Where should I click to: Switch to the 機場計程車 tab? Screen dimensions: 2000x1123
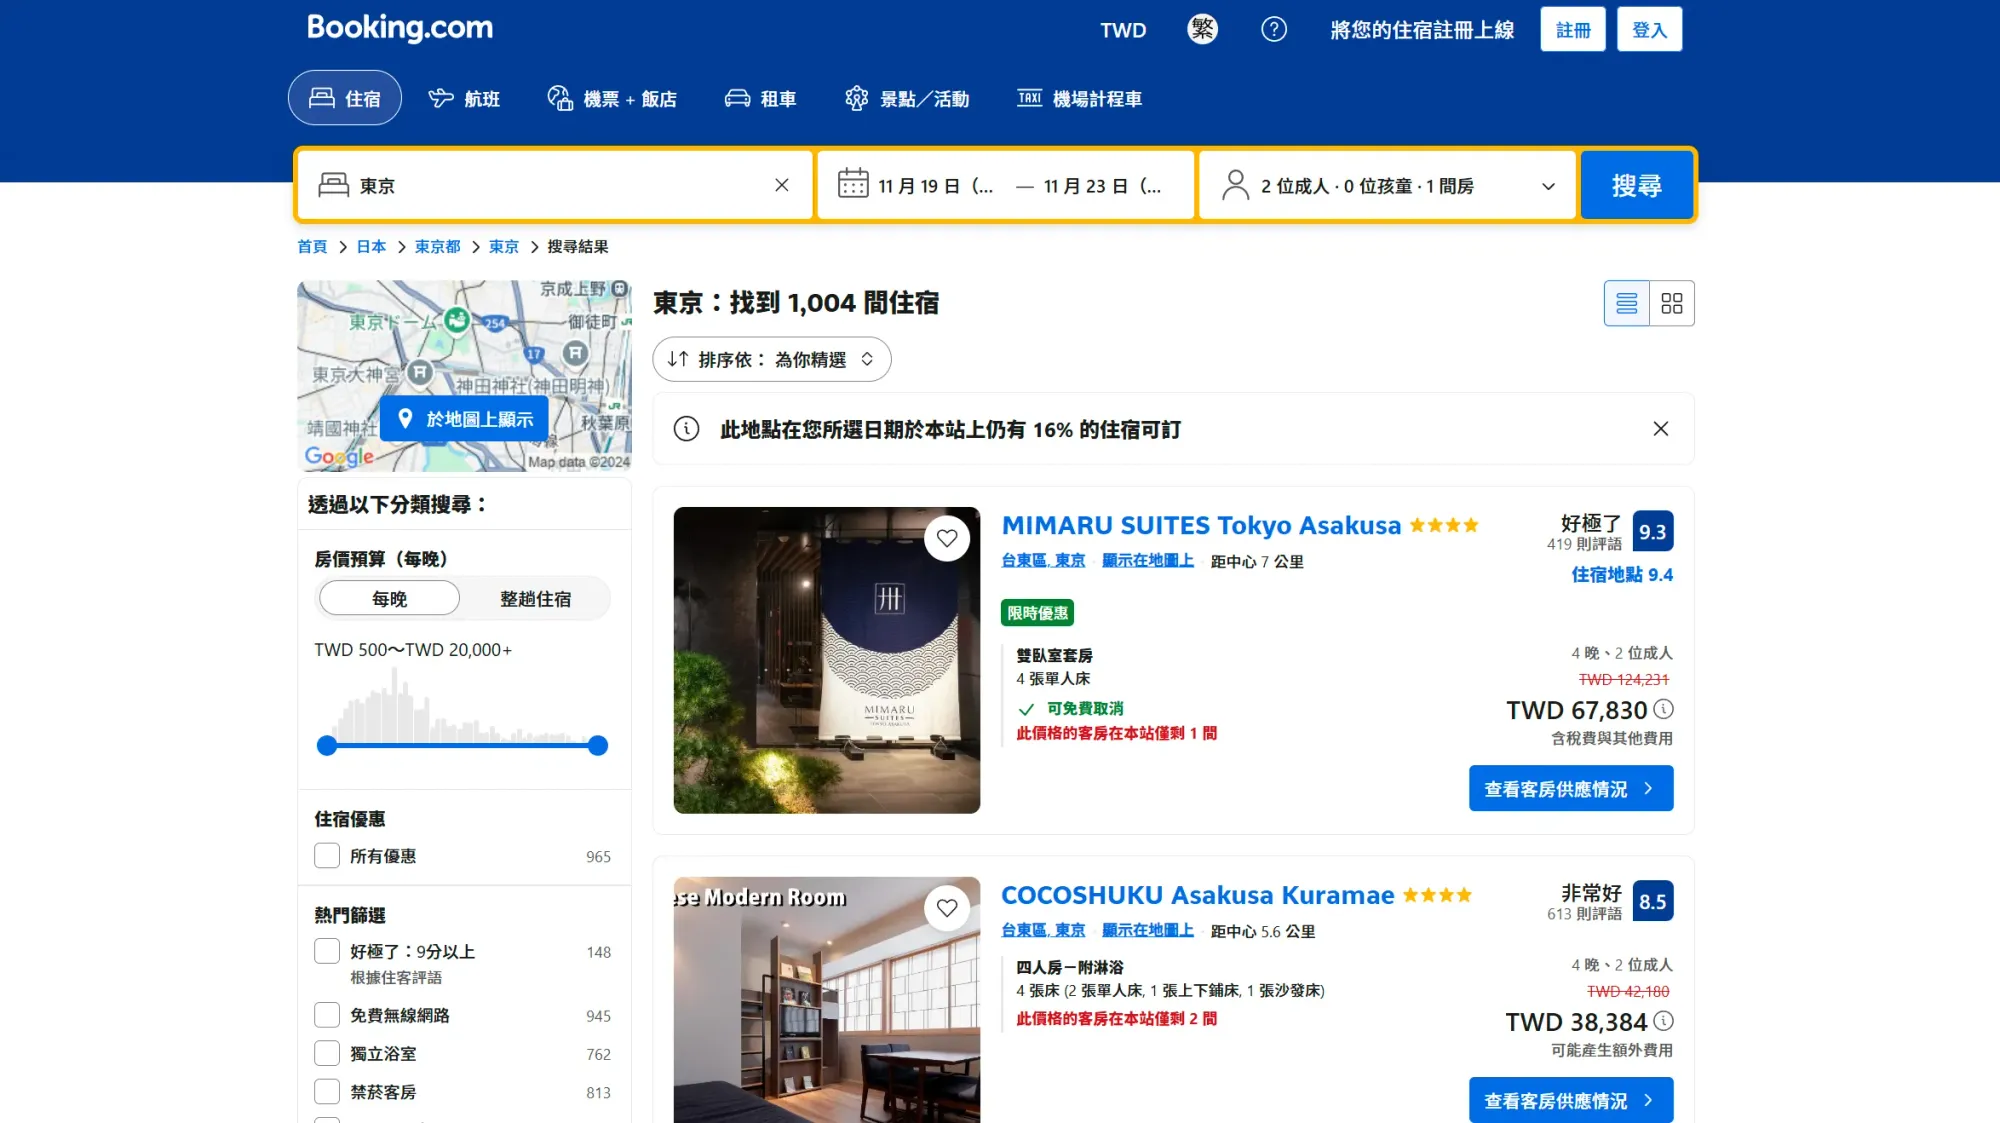[x=1080, y=98]
